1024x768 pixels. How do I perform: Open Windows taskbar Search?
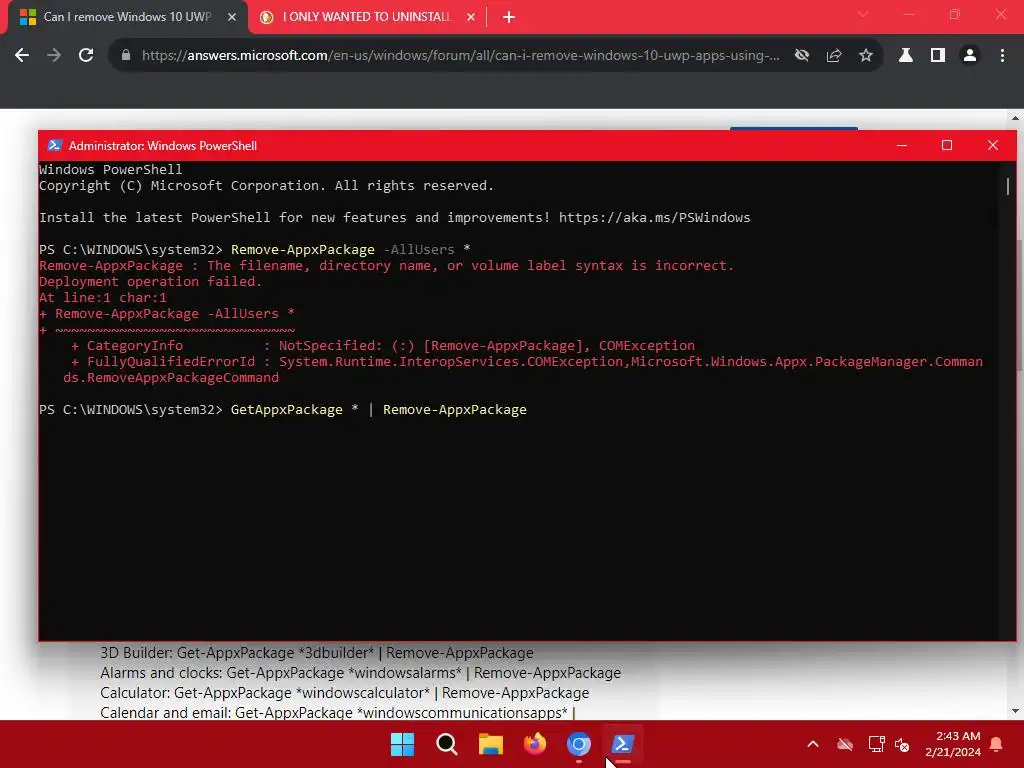pyautogui.click(x=447, y=744)
